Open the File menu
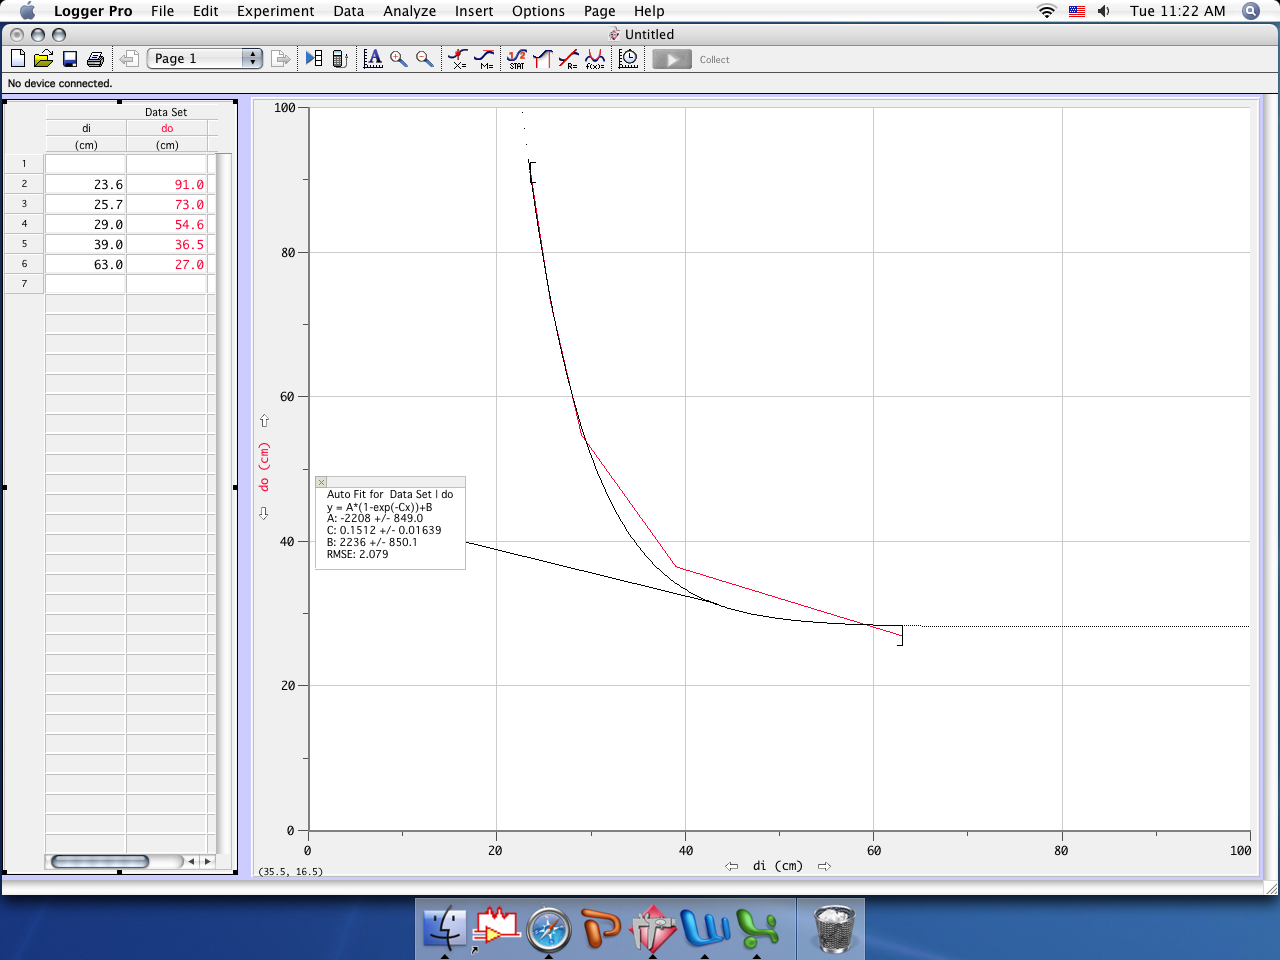1280x960 pixels. [x=162, y=11]
